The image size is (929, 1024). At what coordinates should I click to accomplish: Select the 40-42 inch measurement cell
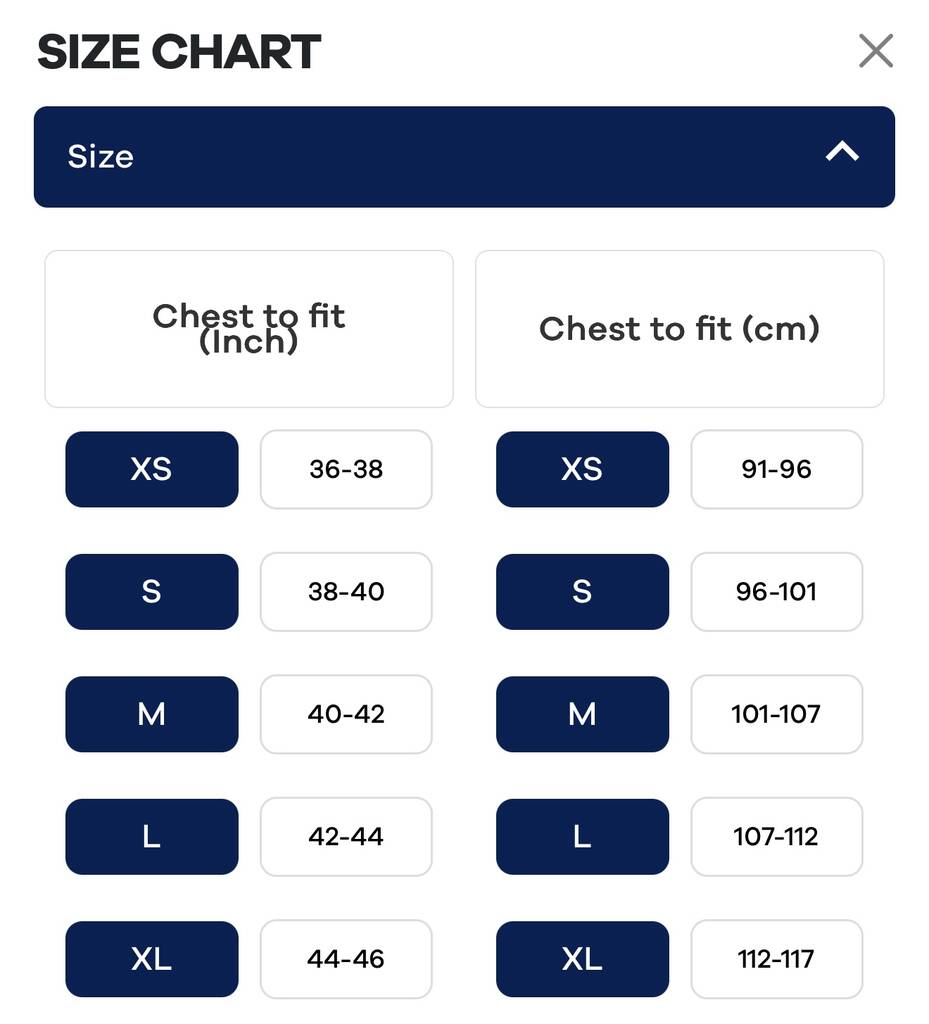(346, 714)
